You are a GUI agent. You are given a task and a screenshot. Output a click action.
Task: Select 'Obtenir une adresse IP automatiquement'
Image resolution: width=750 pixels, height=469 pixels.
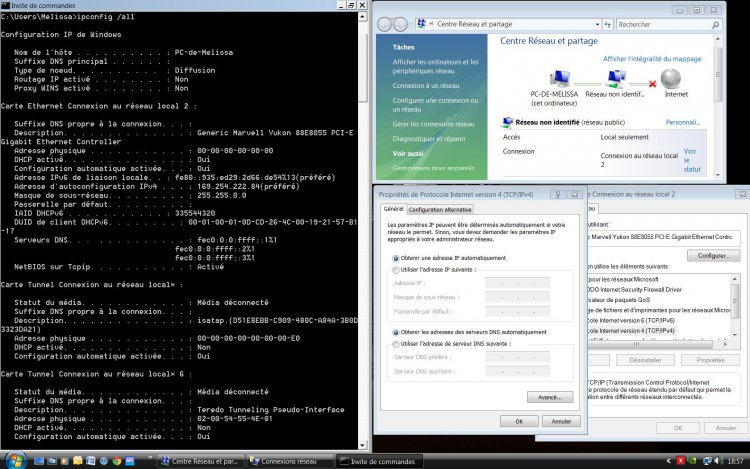pyautogui.click(x=396, y=258)
